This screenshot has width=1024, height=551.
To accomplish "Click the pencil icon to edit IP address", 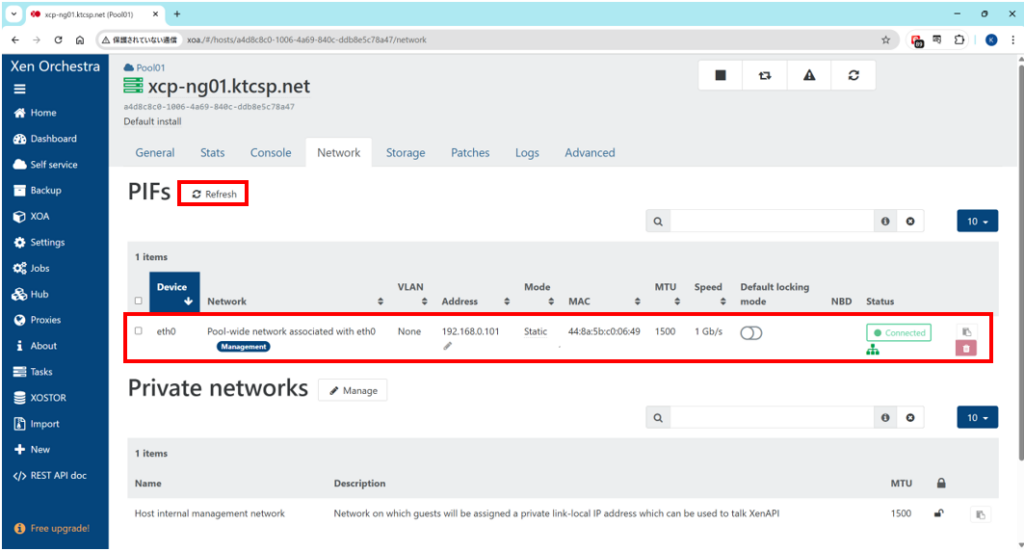I will [x=448, y=346].
